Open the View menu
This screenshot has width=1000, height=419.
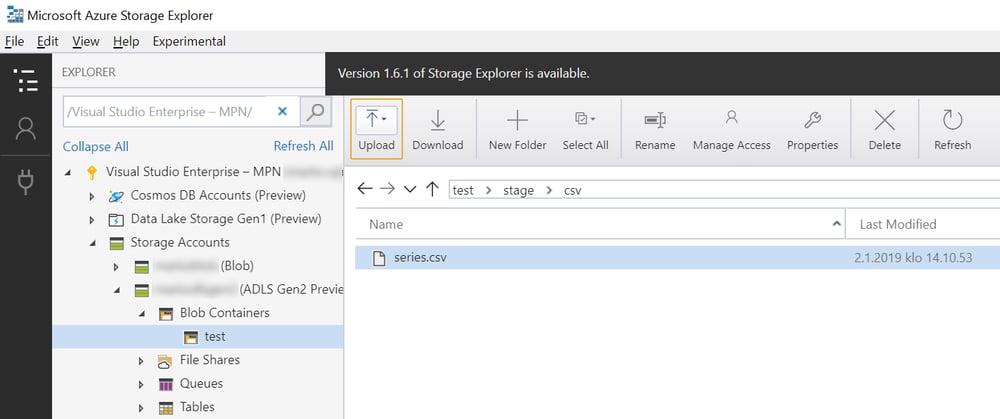[85, 41]
